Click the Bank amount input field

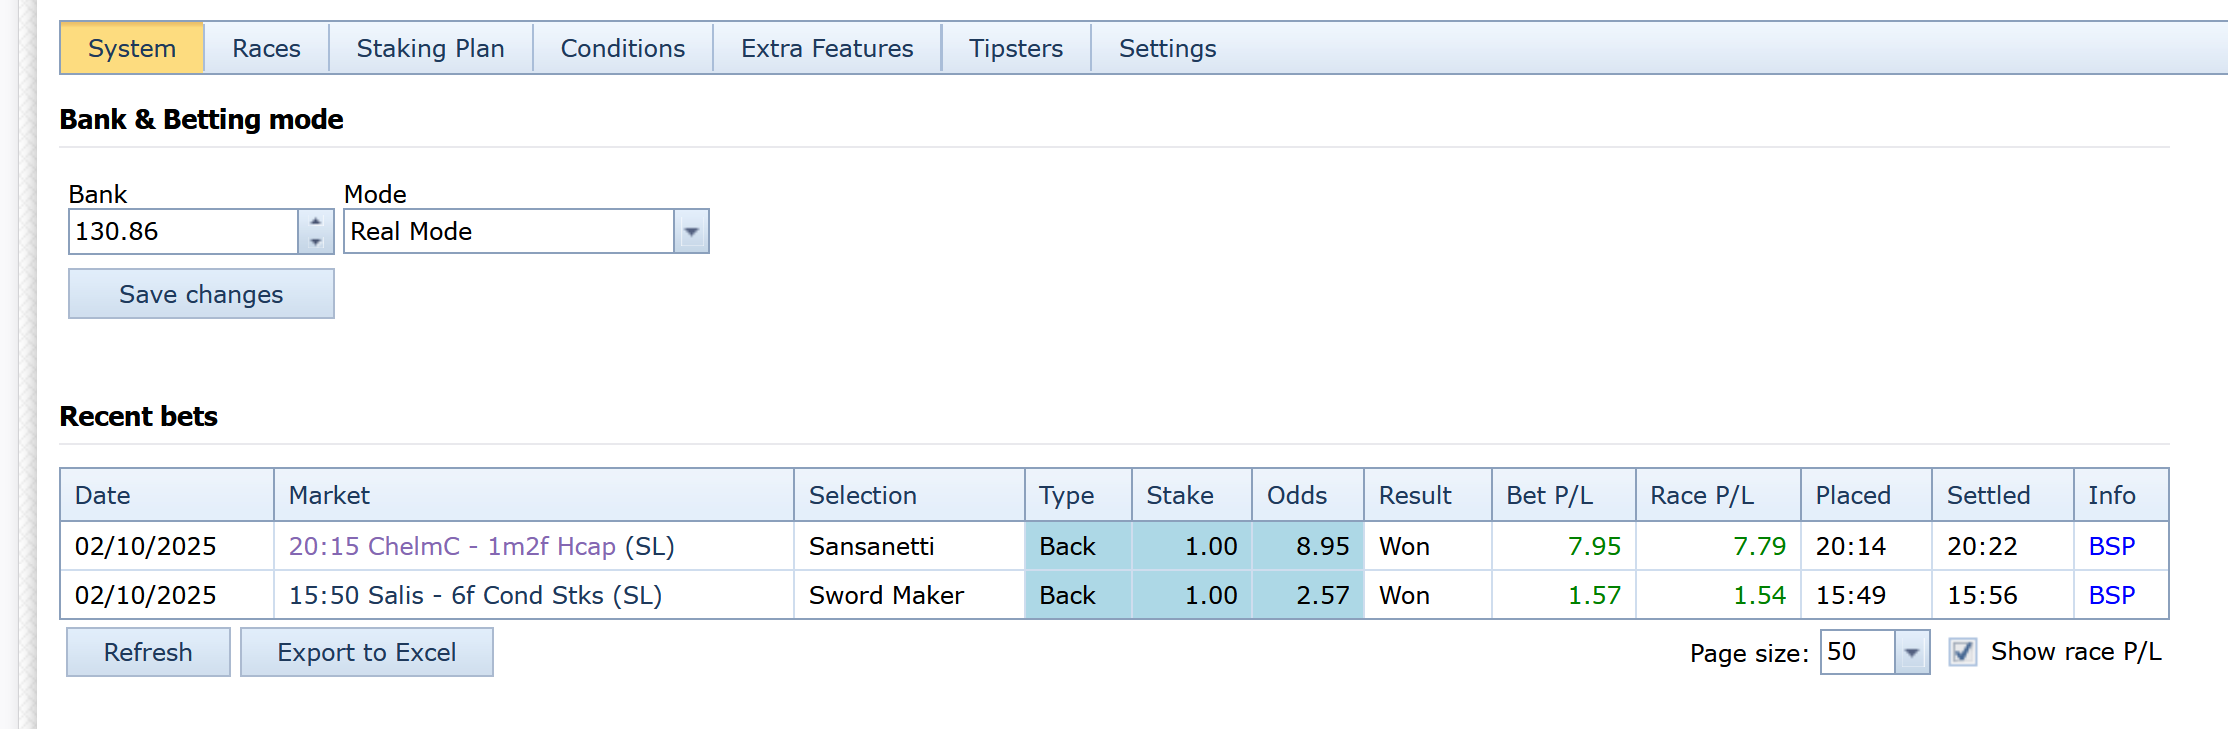183,232
